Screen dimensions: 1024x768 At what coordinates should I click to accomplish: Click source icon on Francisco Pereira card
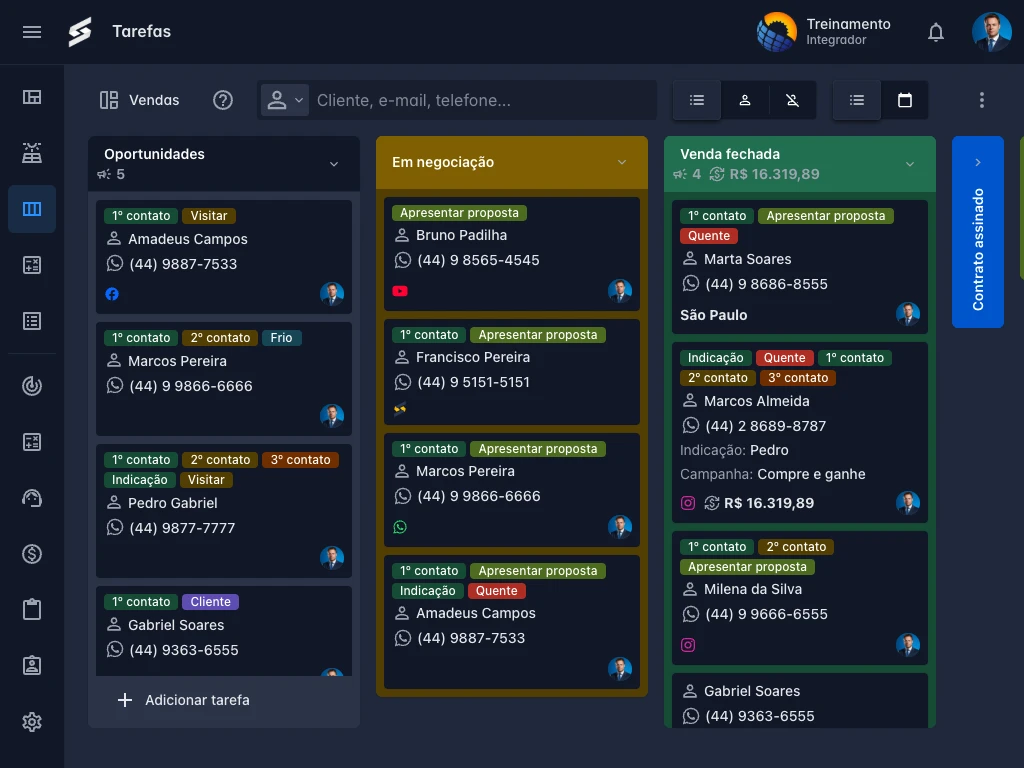tap(400, 409)
